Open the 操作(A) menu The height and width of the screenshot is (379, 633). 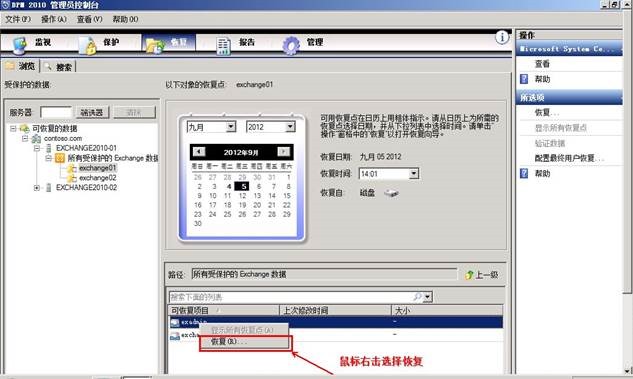pyautogui.click(x=54, y=19)
